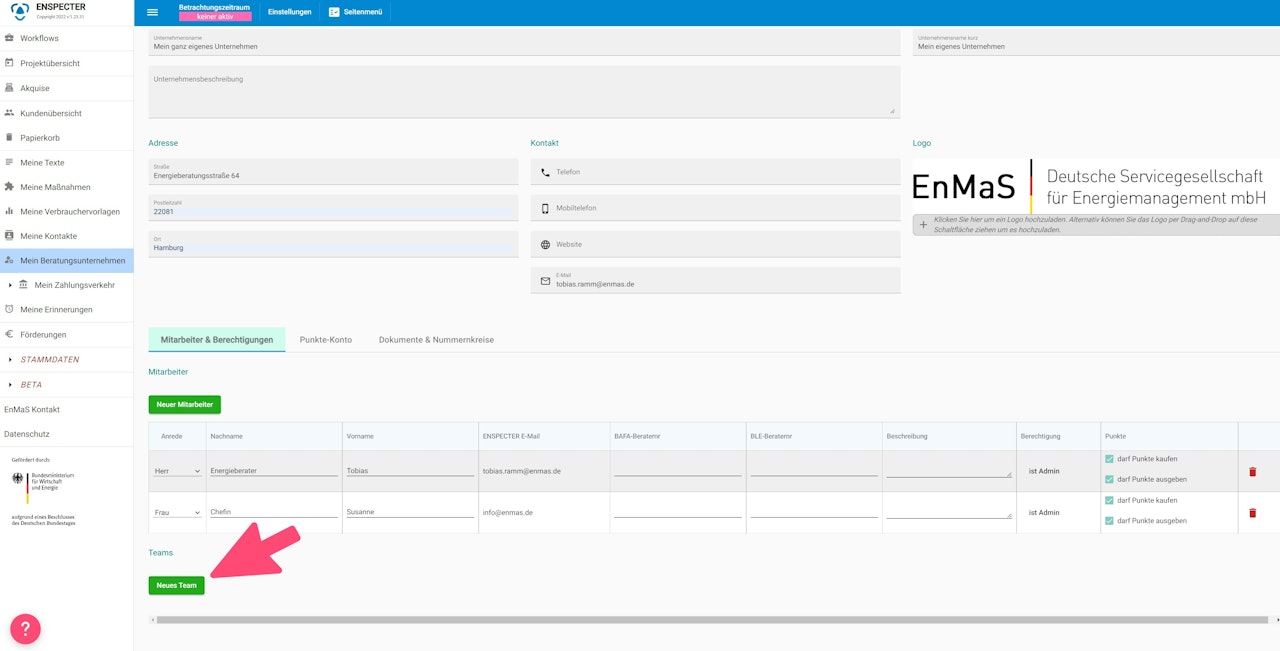Delete employee Susanne Chefin with trash icon
This screenshot has height=651, width=1280.
[1252, 513]
